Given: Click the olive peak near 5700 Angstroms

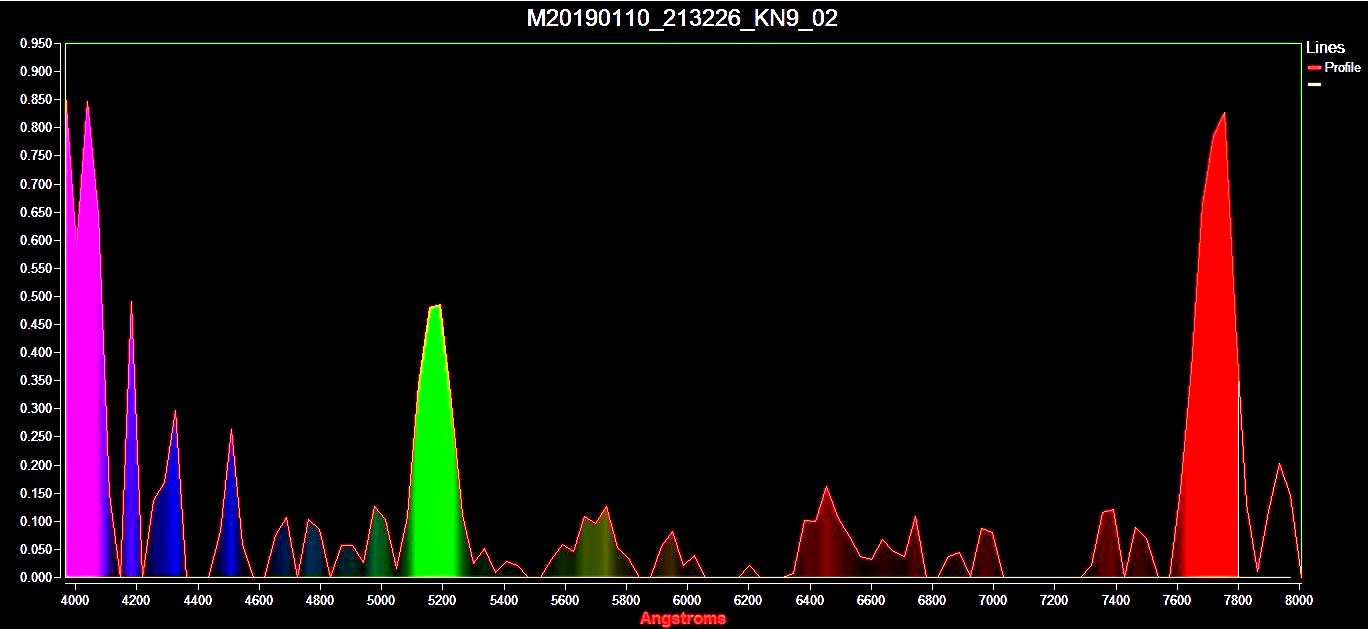Looking at the screenshot, I should [x=596, y=545].
